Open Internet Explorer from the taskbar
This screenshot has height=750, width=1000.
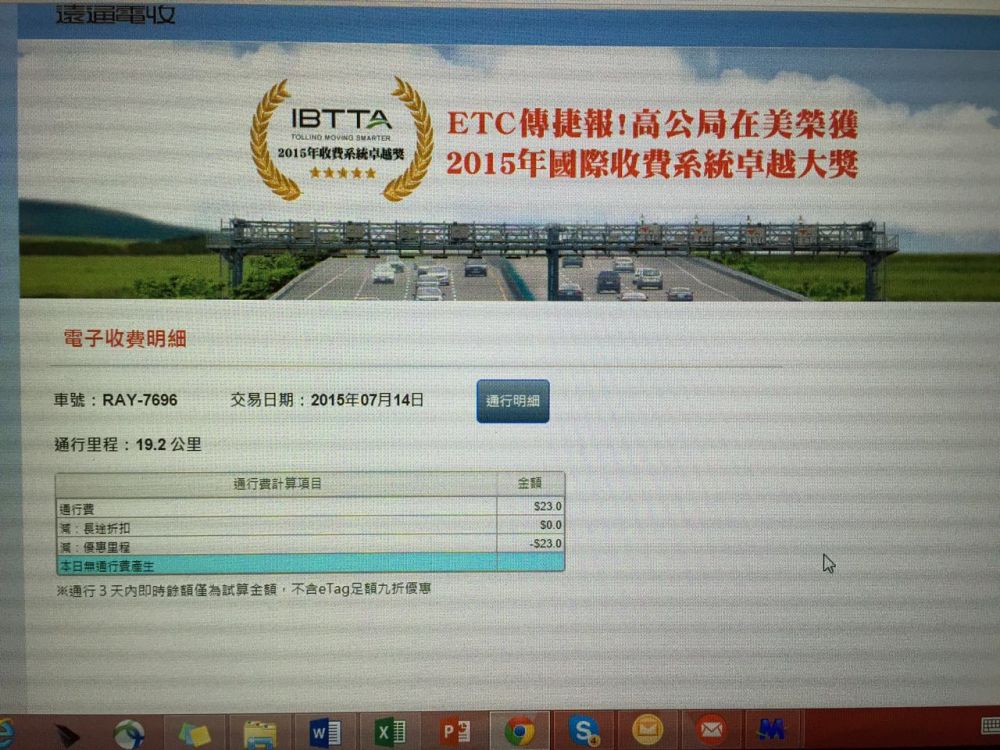7,733
